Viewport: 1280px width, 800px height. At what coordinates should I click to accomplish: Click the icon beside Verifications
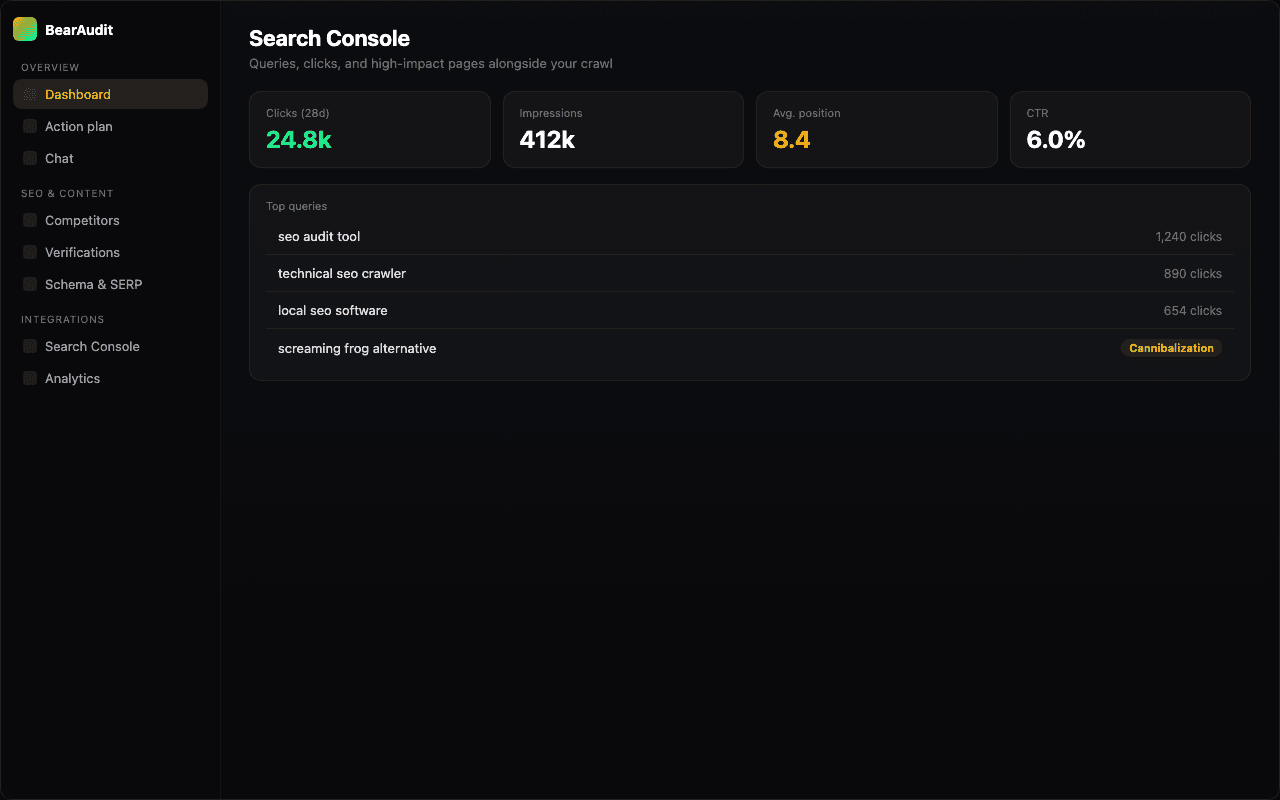point(30,252)
